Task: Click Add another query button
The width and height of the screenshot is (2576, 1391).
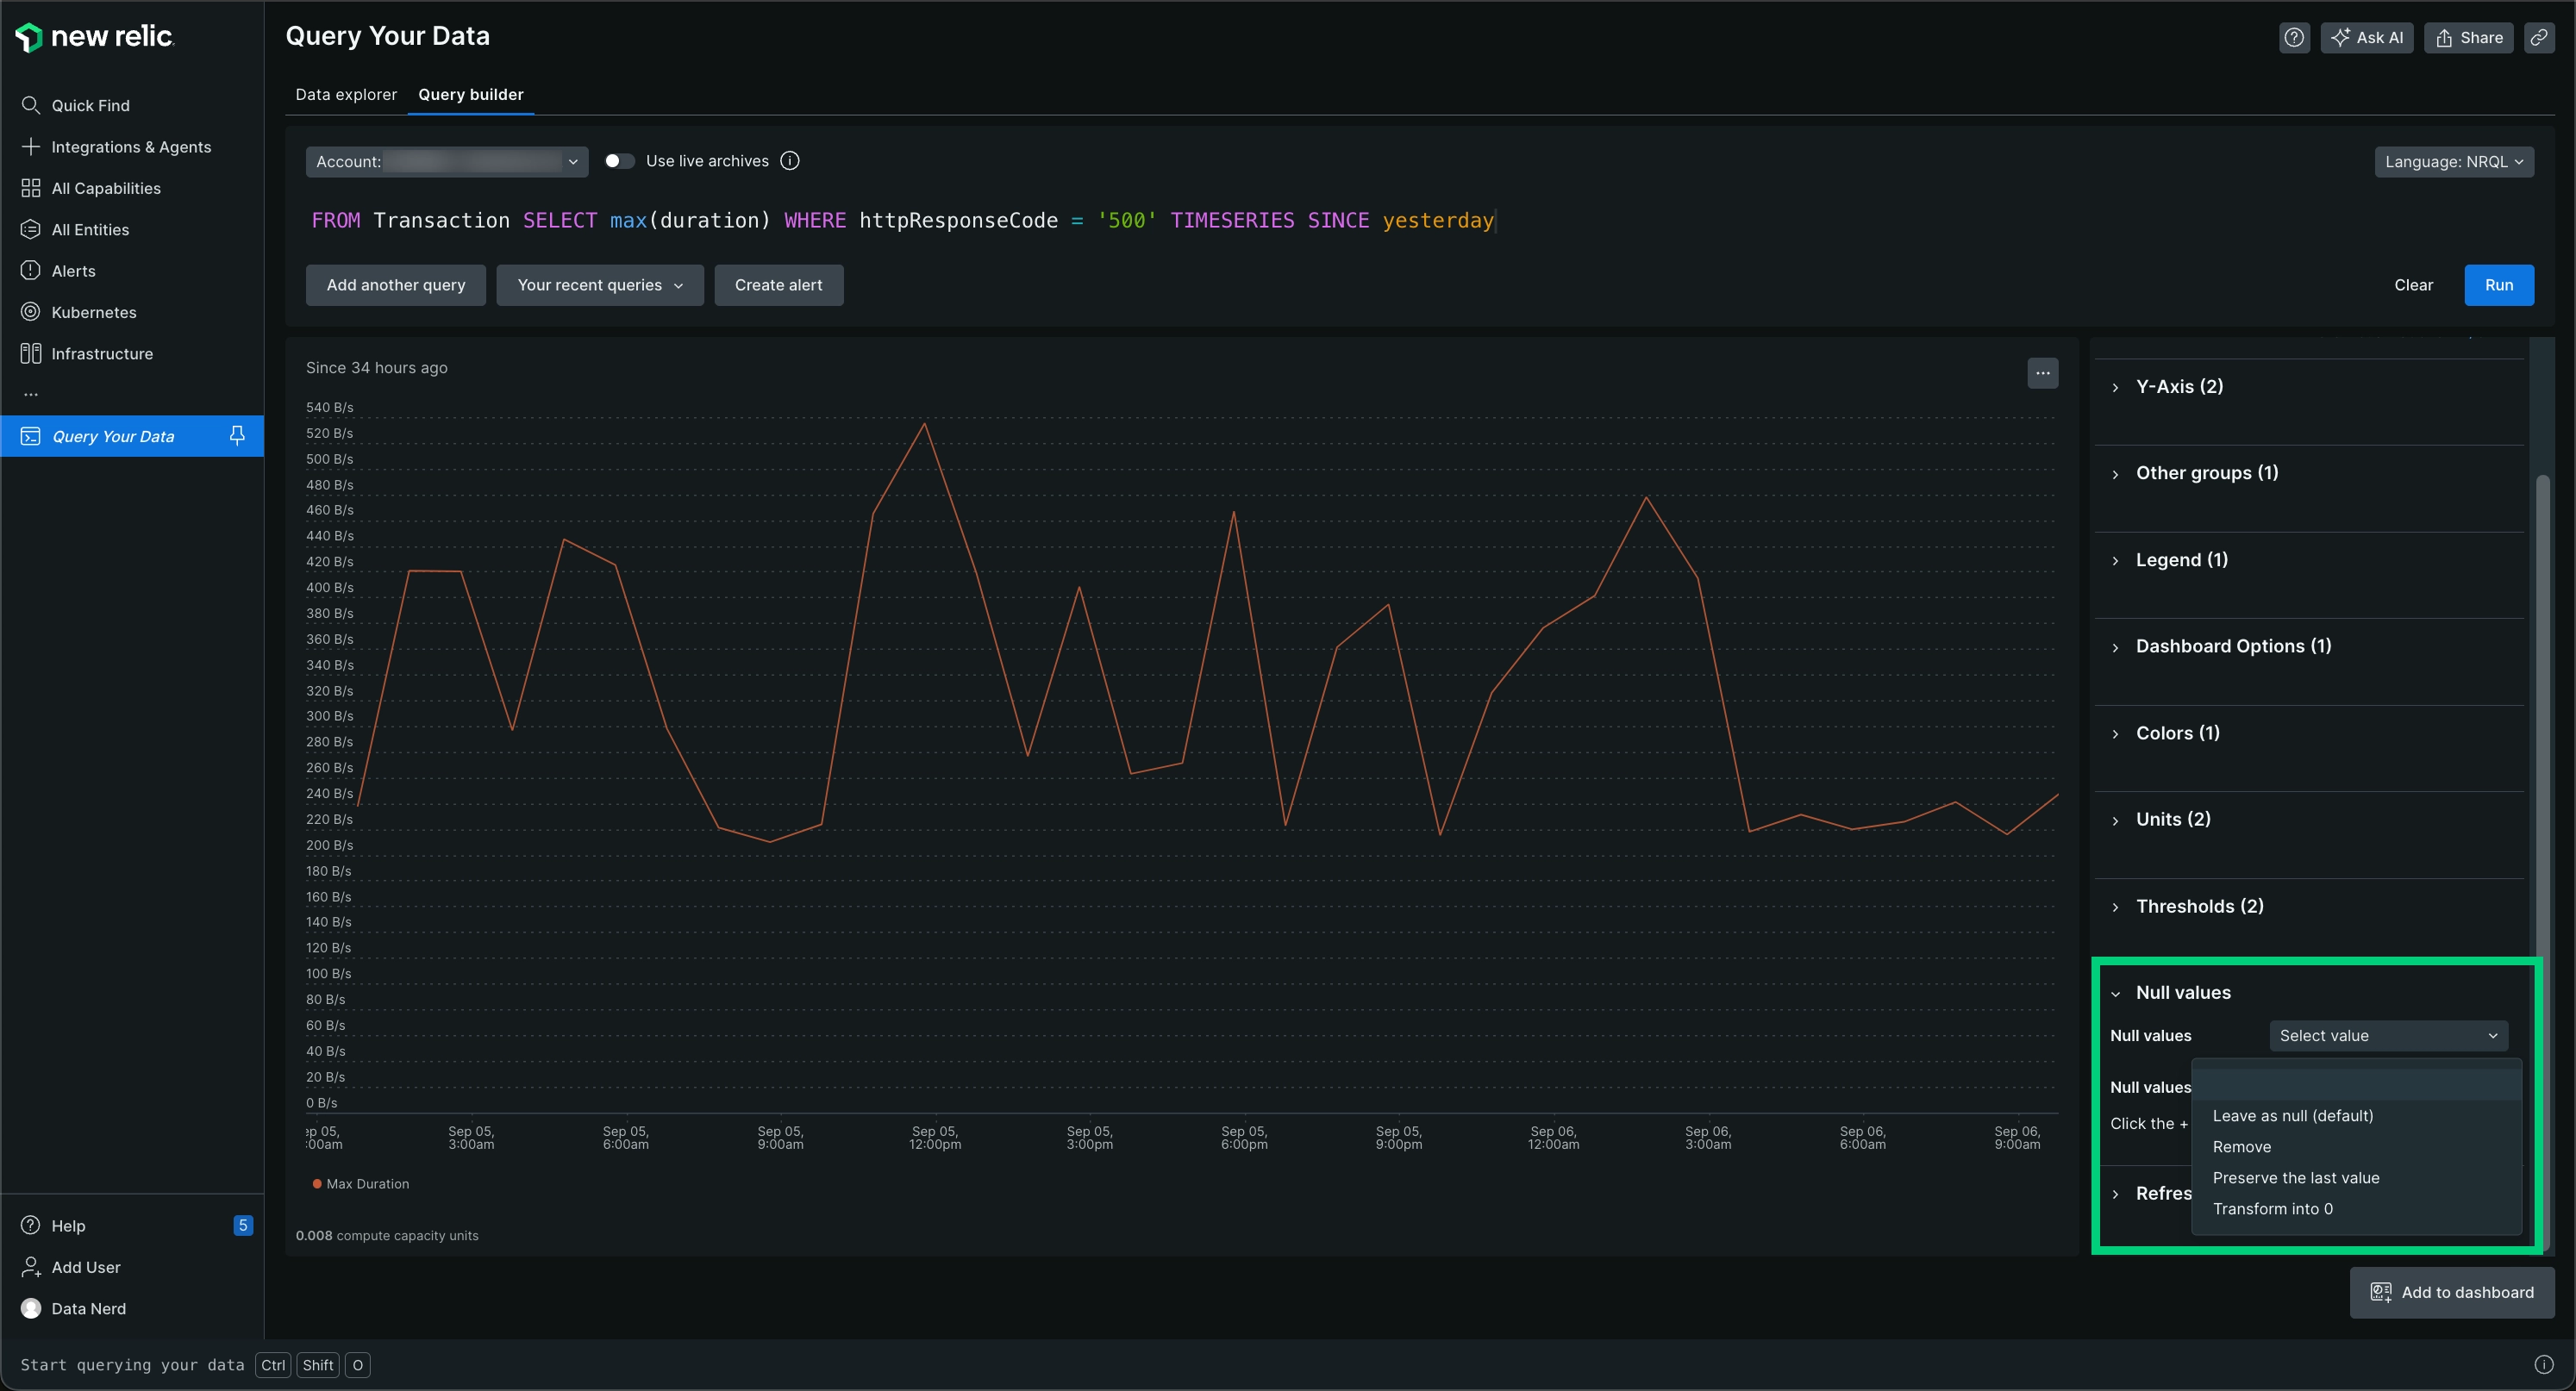Action: 396,285
